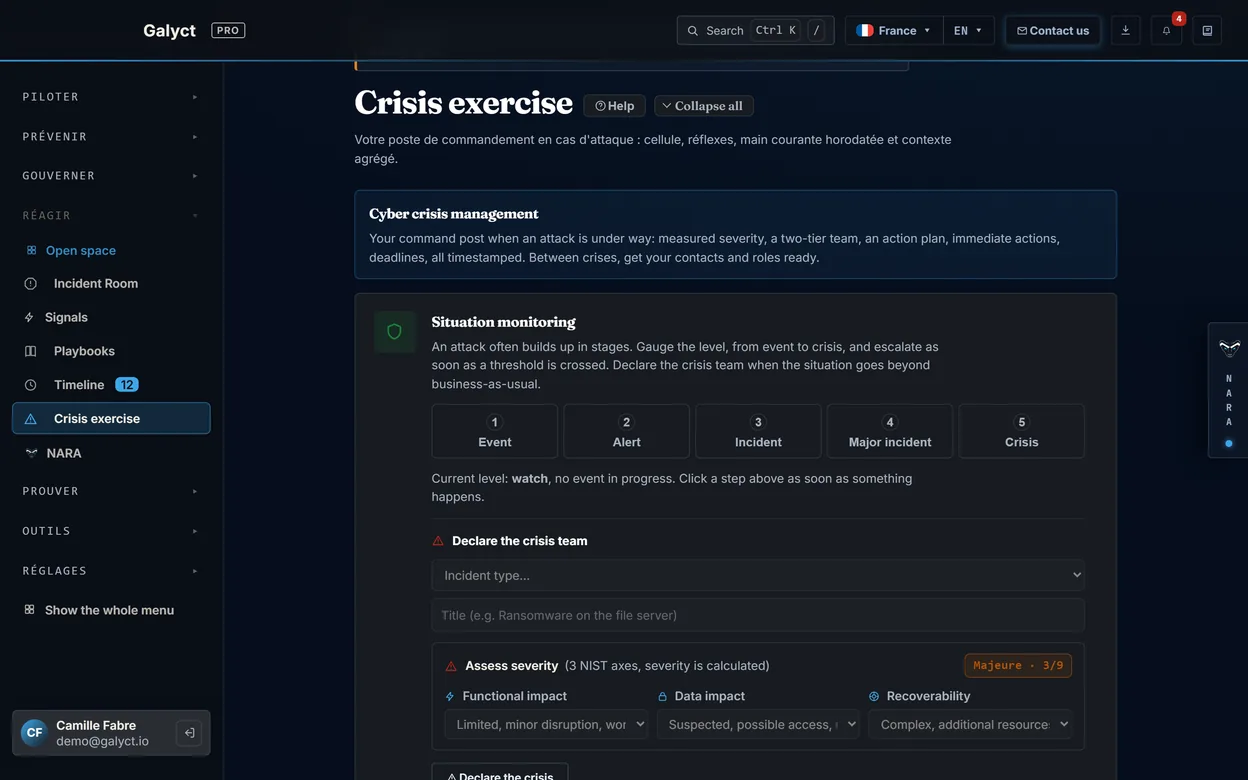Viewport: 1248px width, 780px height.
Task: Expand the PRÉVENIR menu section
Action: click(x=111, y=136)
